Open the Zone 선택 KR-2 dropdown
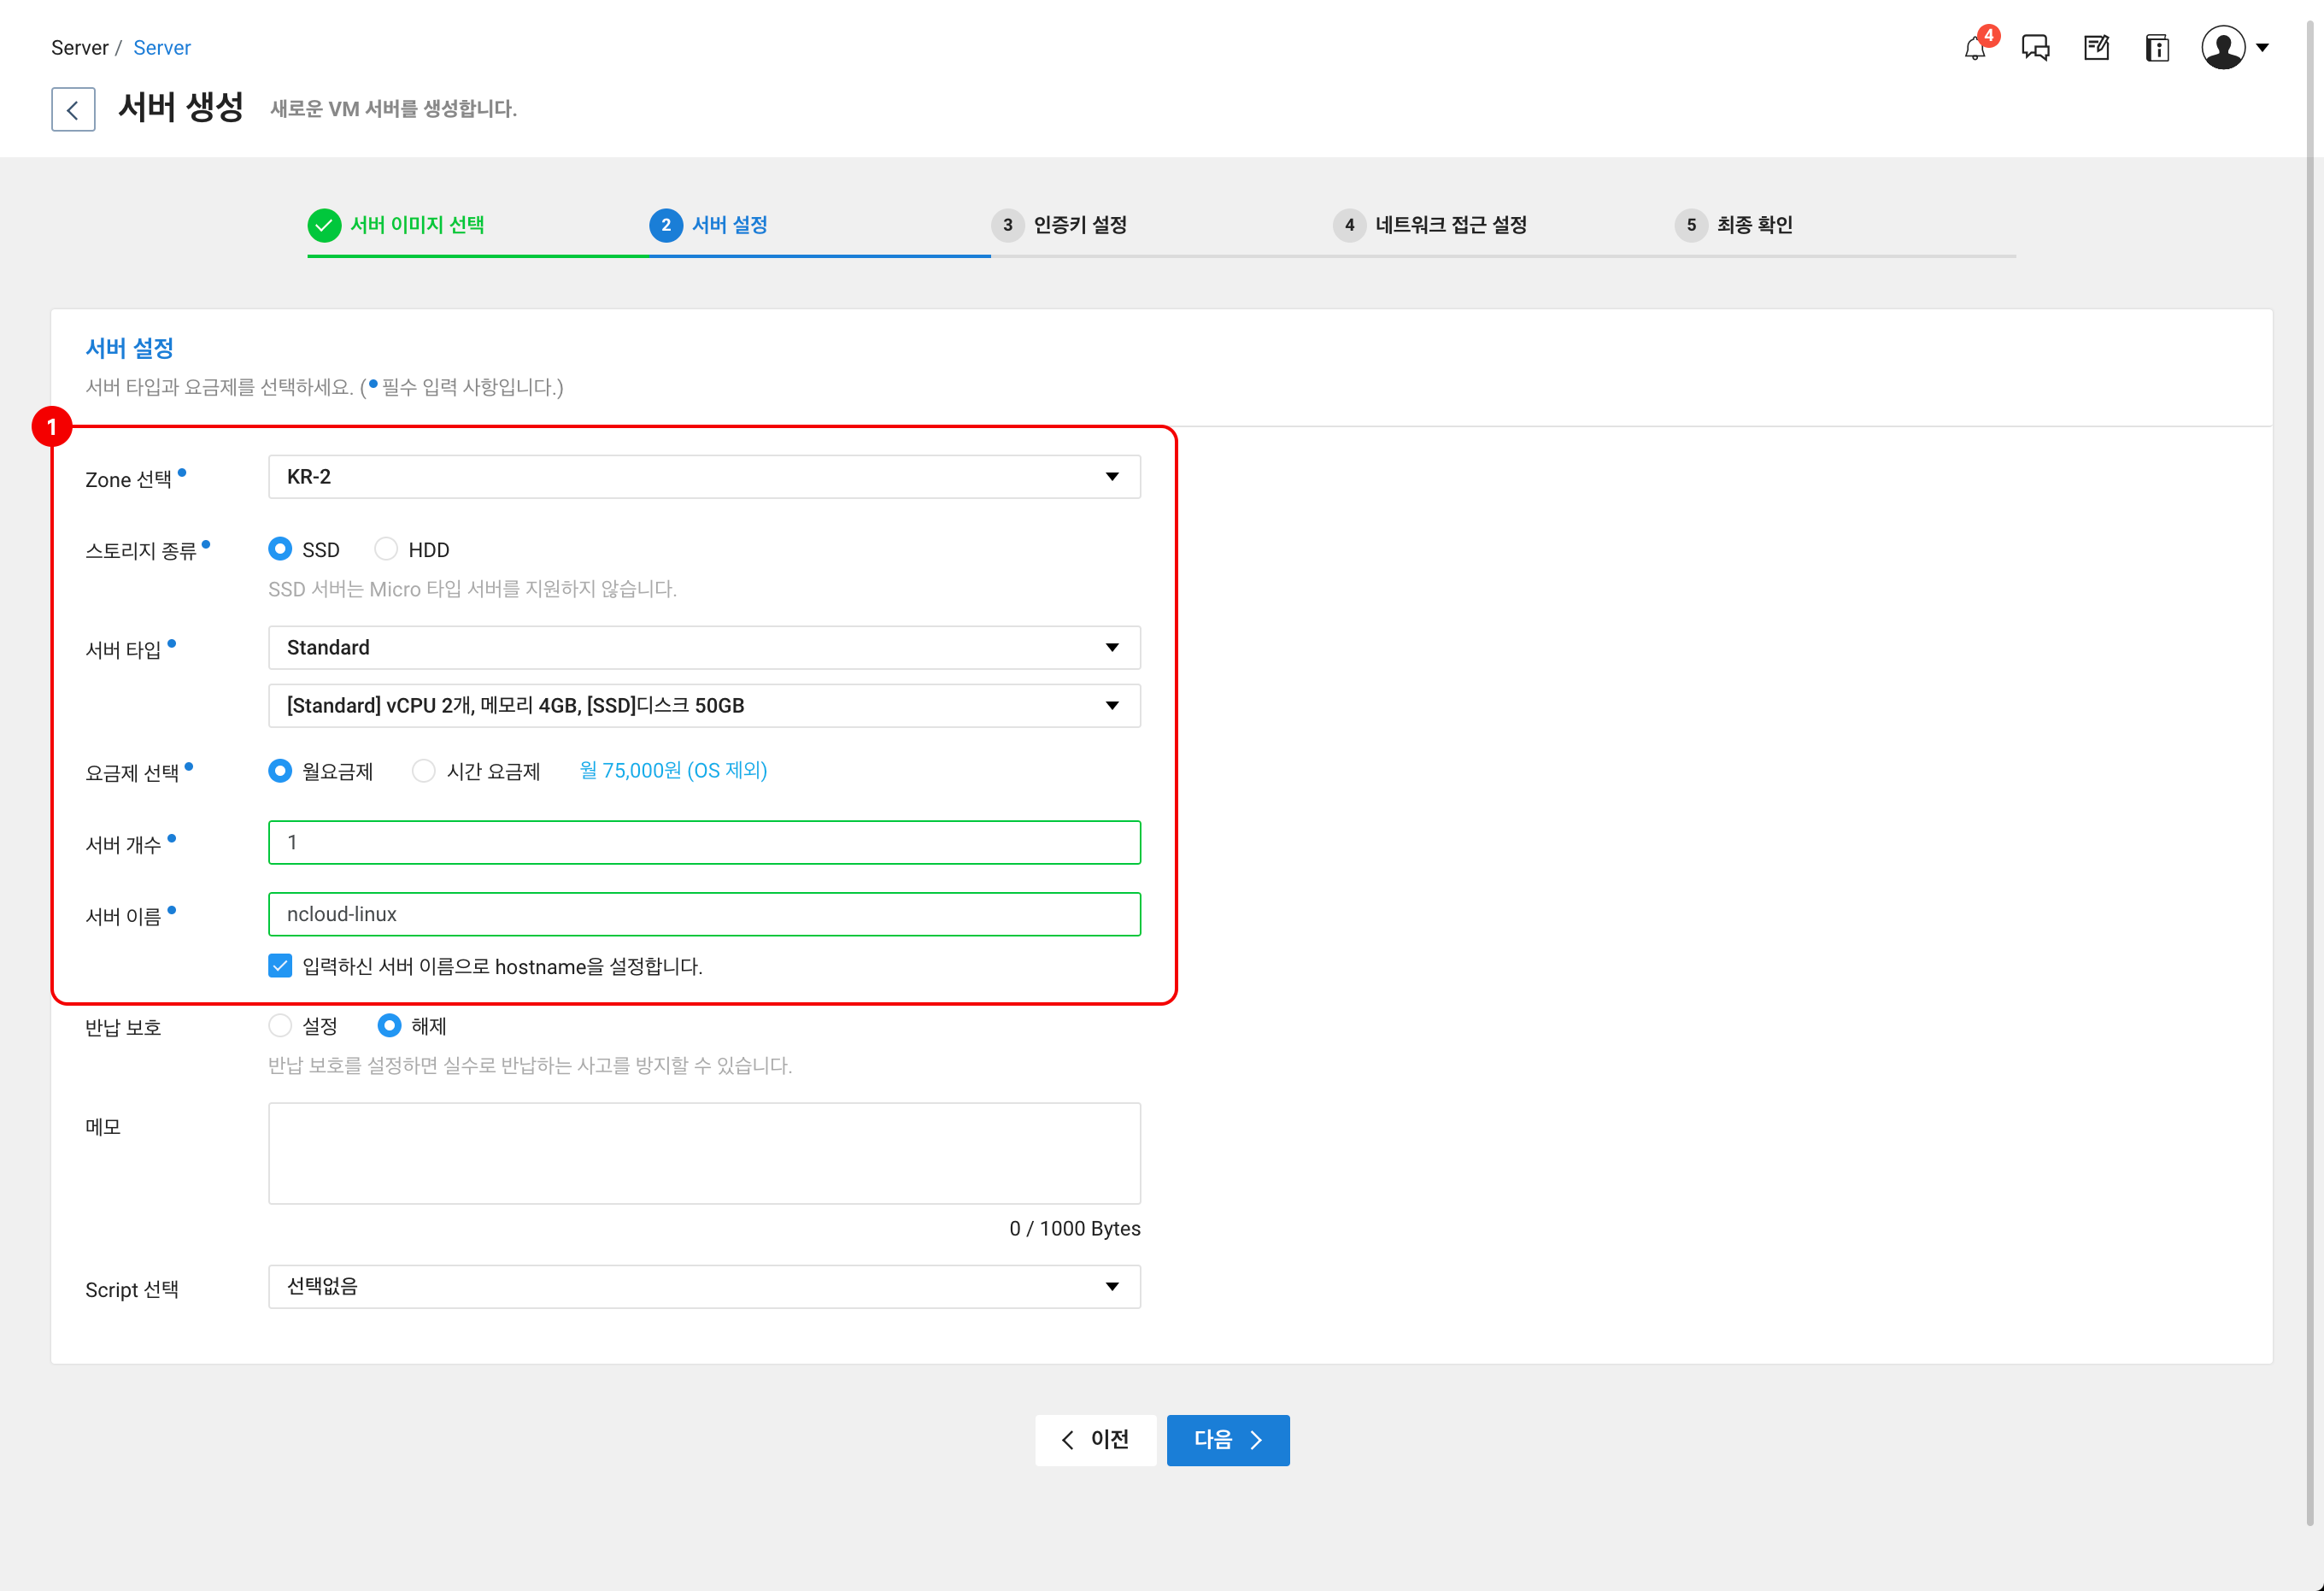 (x=704, y=477)
